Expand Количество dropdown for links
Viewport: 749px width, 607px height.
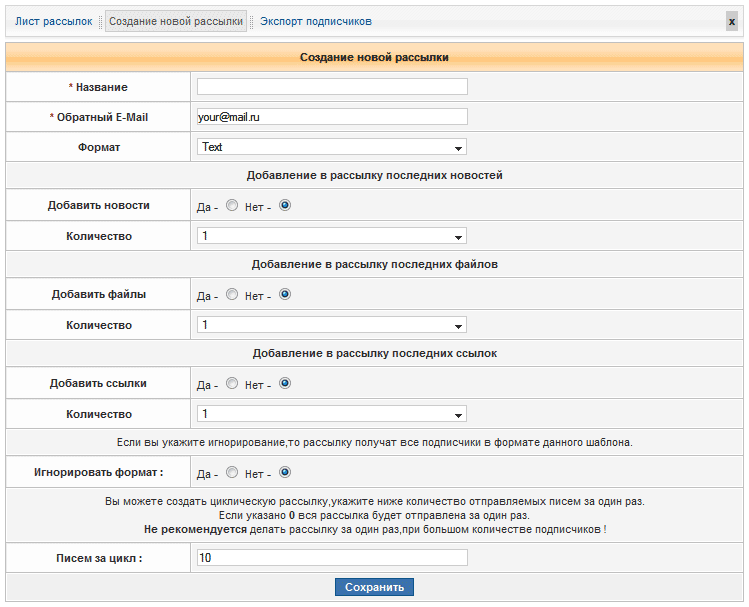[x=332, y=414]
